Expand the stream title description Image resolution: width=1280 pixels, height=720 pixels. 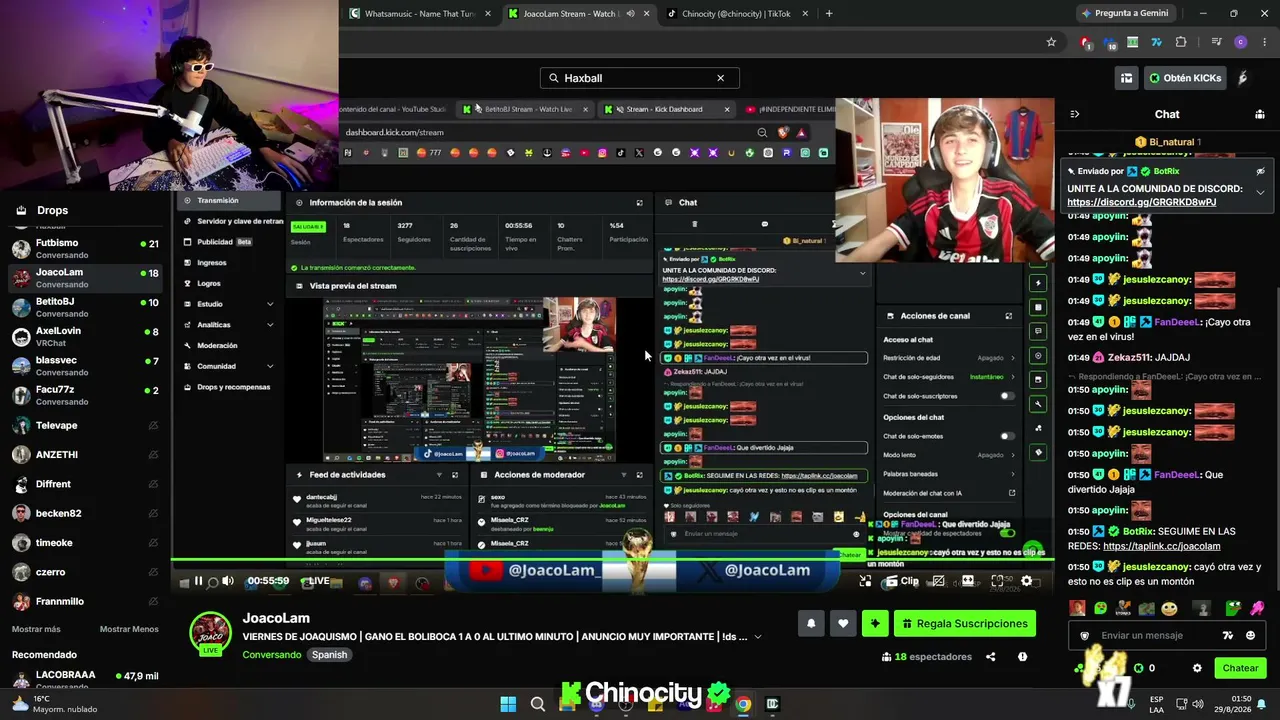pyautogui.click(x=757, y=637)
